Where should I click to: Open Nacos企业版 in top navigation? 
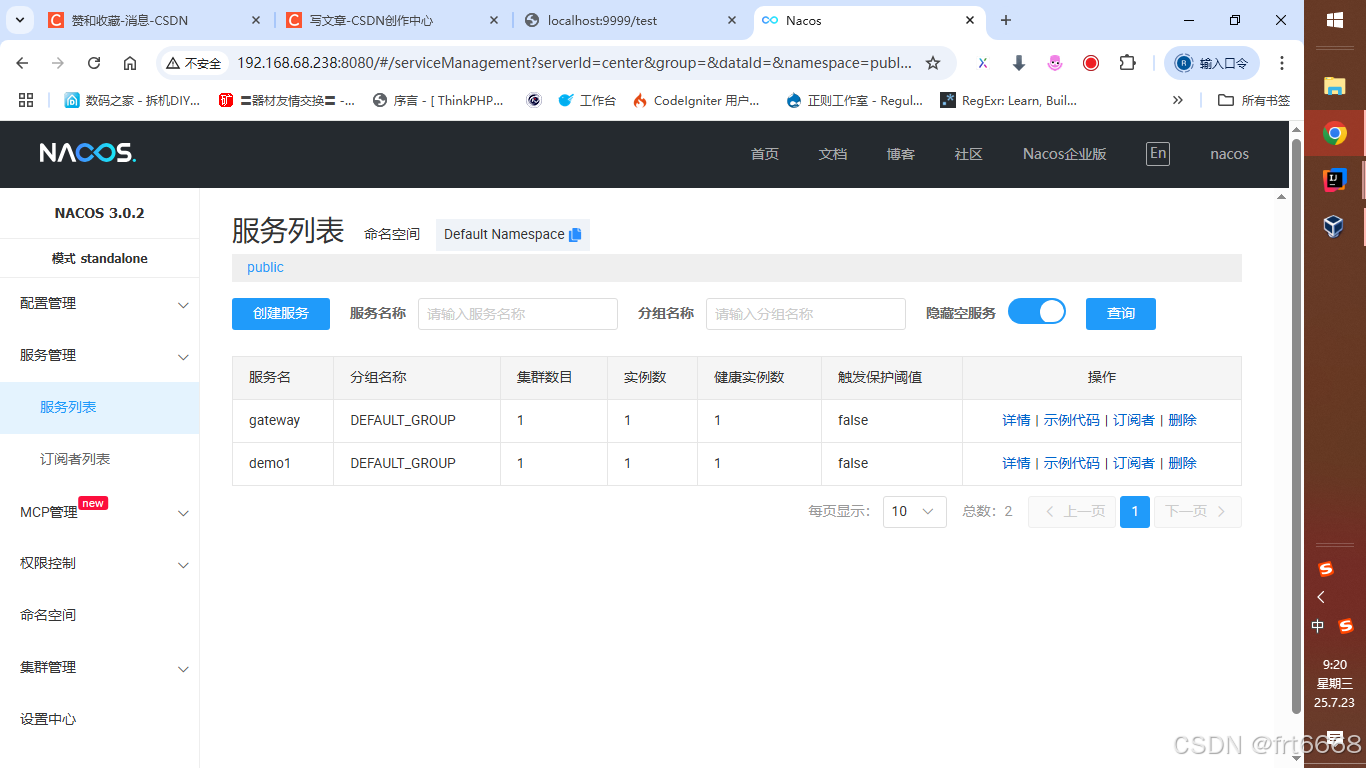1064,154
